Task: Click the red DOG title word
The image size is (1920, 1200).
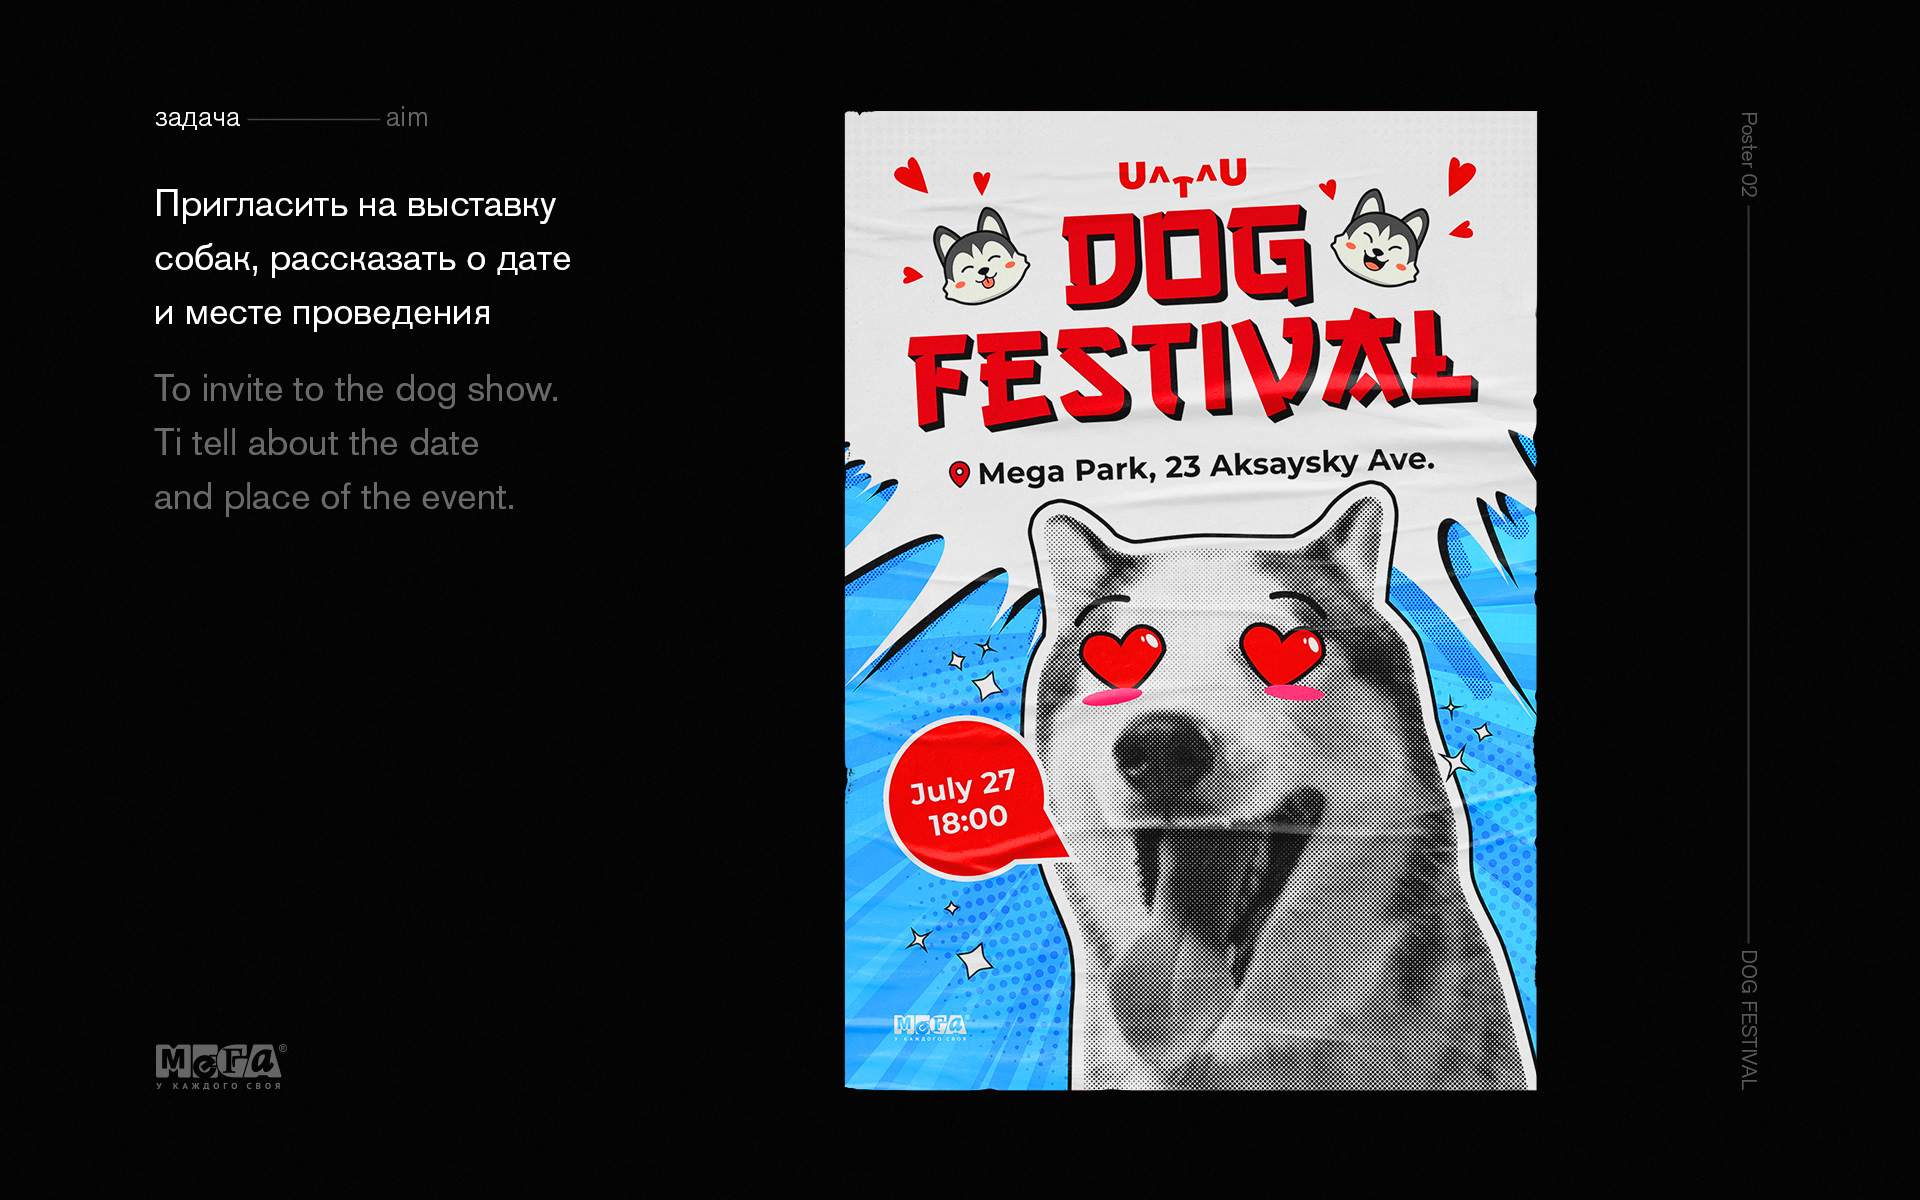Action: pyautogui.click(x=1188, y=257)
